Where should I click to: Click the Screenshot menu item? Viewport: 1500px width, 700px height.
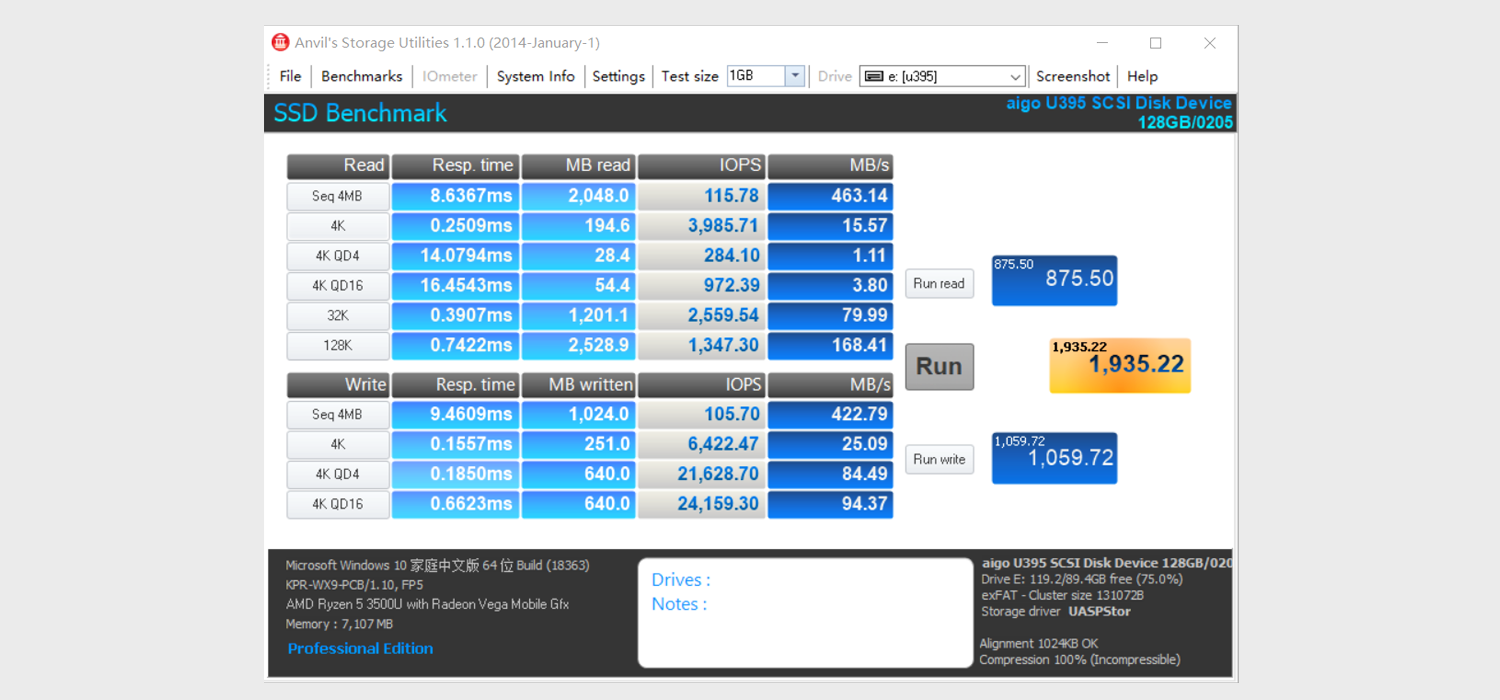(x=1073, y=76)
